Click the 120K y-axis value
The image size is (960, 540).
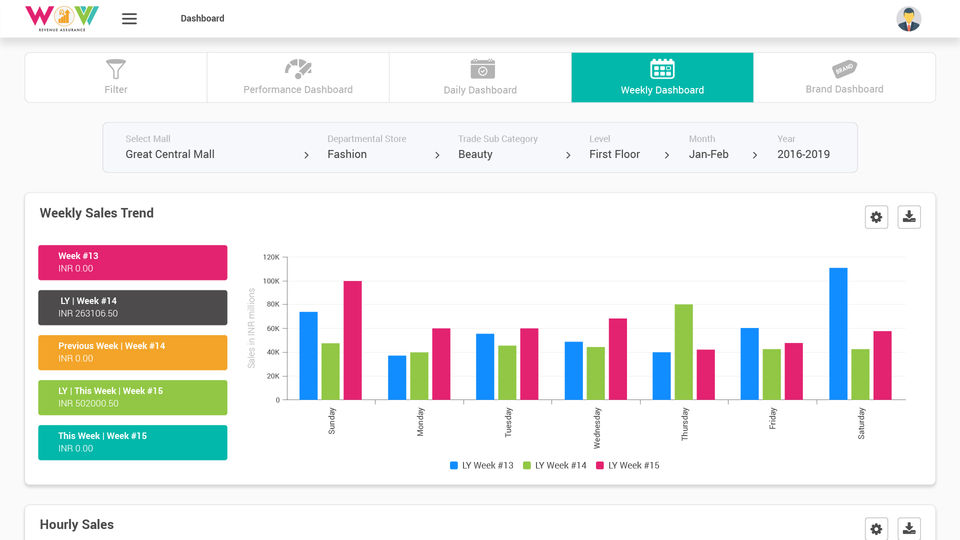[x=271, y=257]
